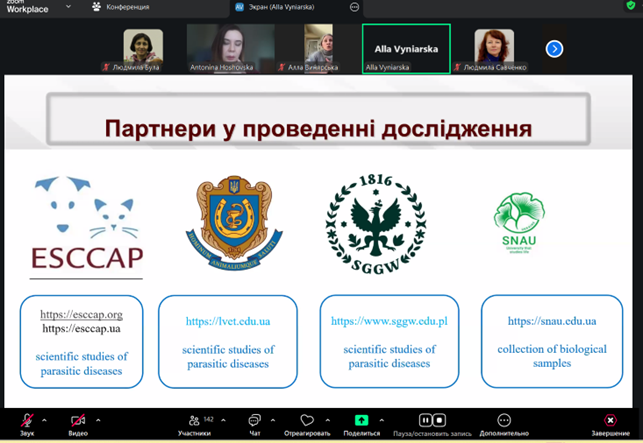
Task: Unmute the microphone (Звук) icon
Action: pos(28,421)
